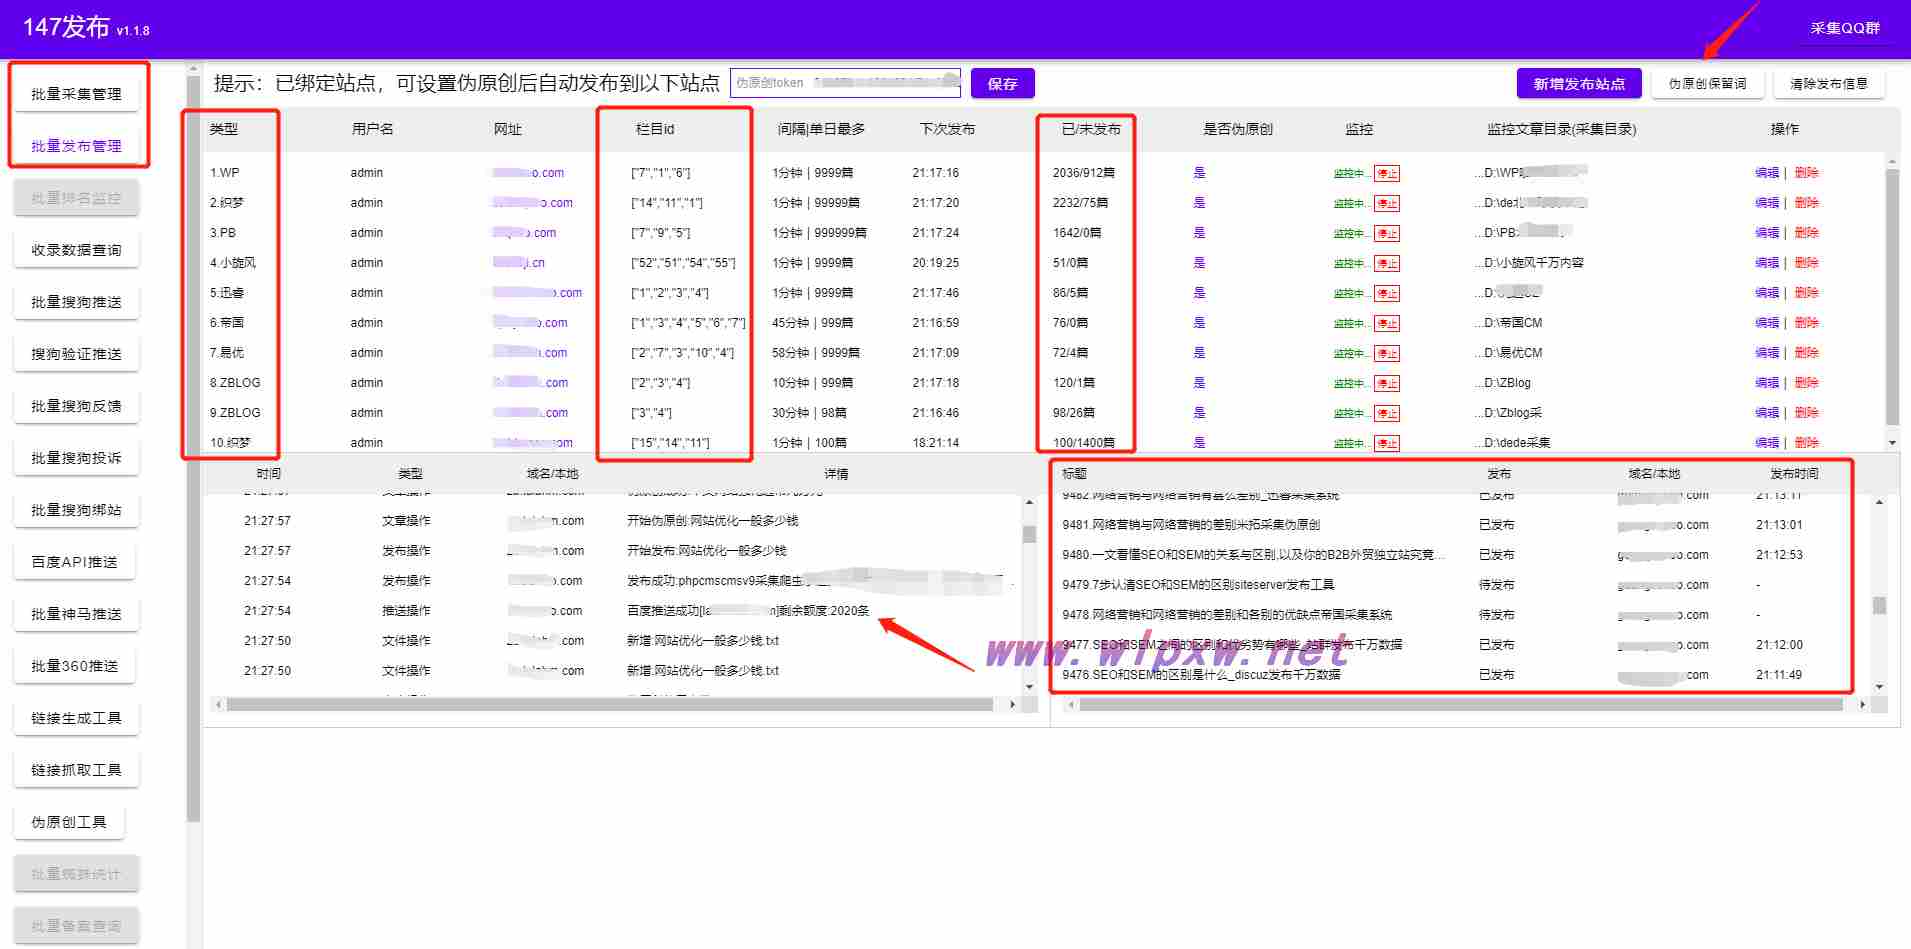1911x949 pixels.
Task: Open 搜狗验证推送 sidebar item
Action: [x=76, y=354]
